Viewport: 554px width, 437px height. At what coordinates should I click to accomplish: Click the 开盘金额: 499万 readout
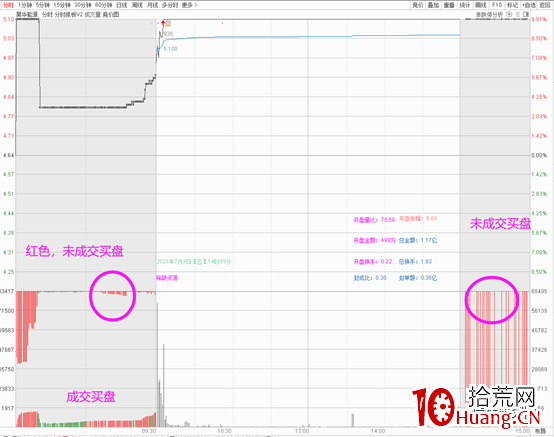(375, 240)
